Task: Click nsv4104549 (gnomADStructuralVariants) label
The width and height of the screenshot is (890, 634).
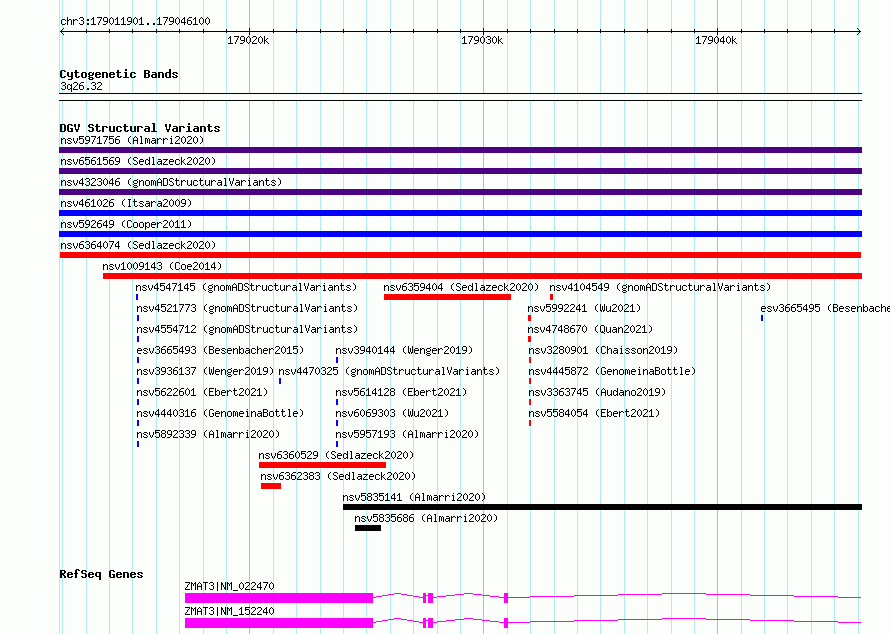Action: (x=660, y=287)
